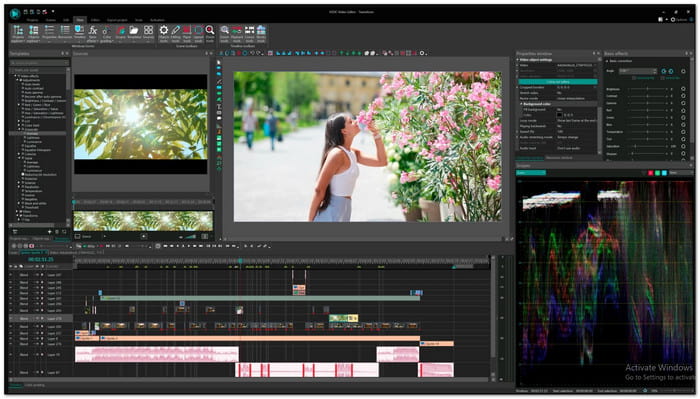Open the quick access toolbar dropdown arrow

click(53, 12)
